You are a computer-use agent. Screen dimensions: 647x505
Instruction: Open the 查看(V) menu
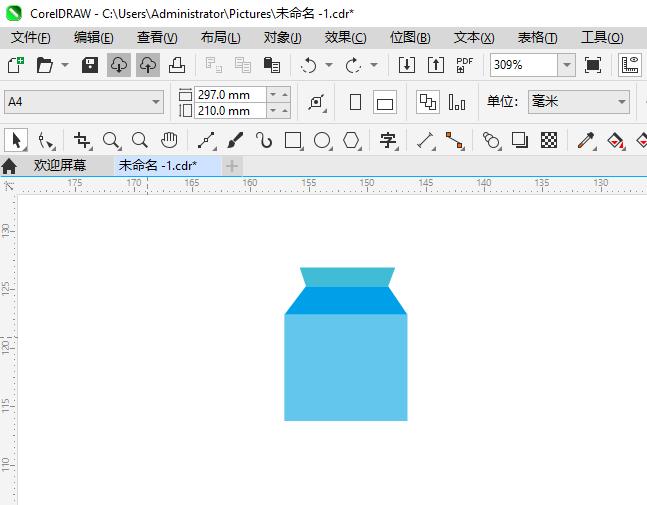click(157, 38)
